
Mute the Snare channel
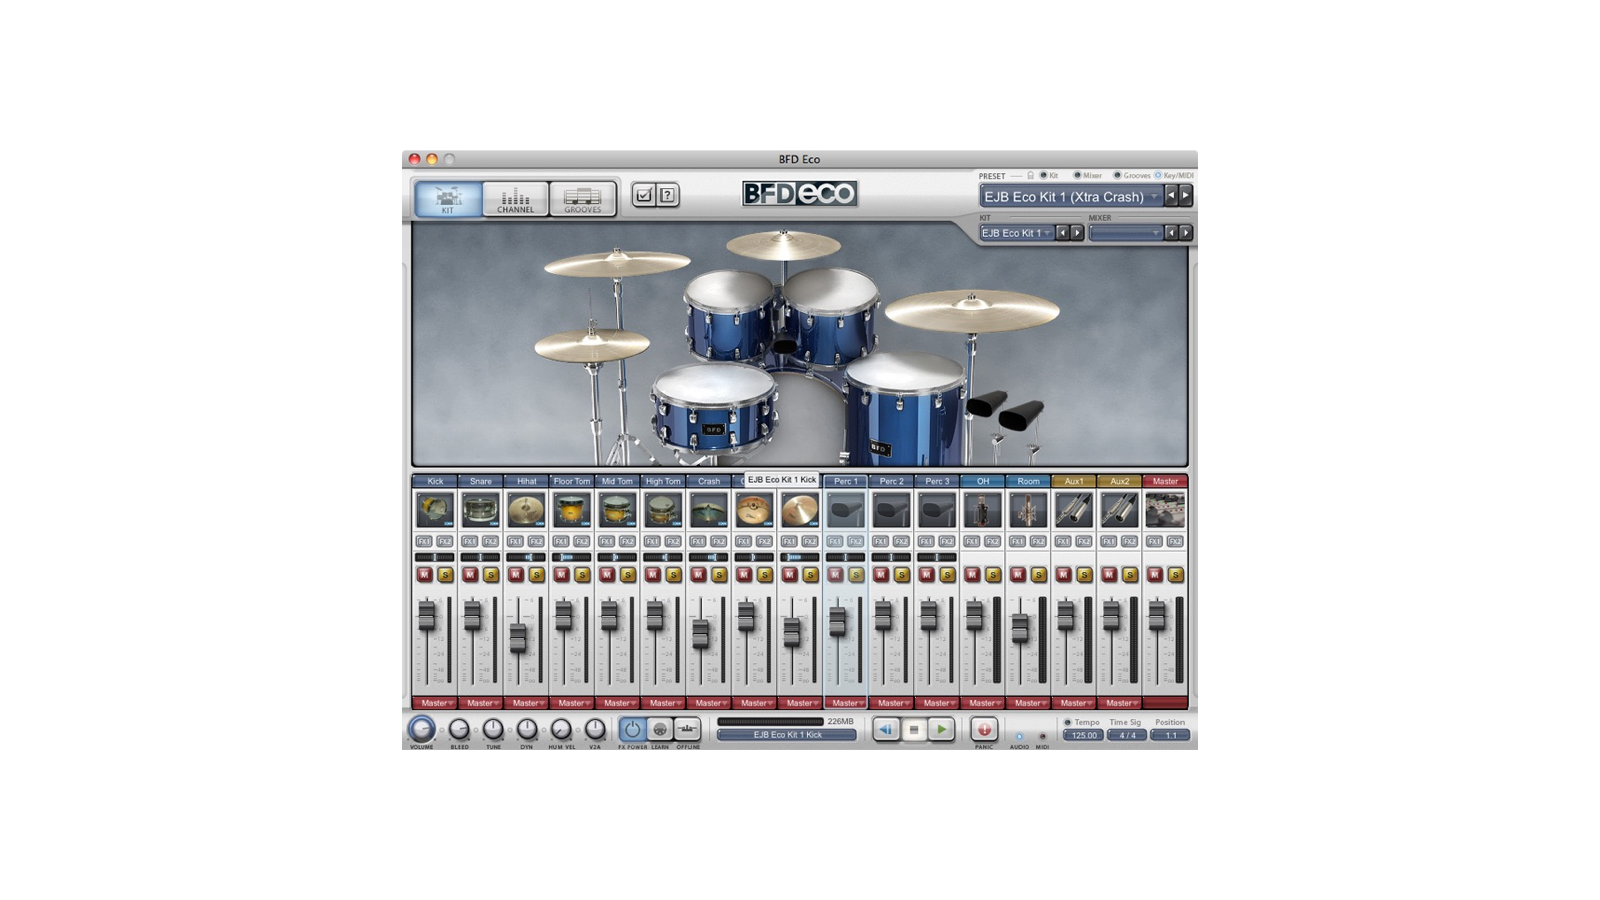(470, 575)
